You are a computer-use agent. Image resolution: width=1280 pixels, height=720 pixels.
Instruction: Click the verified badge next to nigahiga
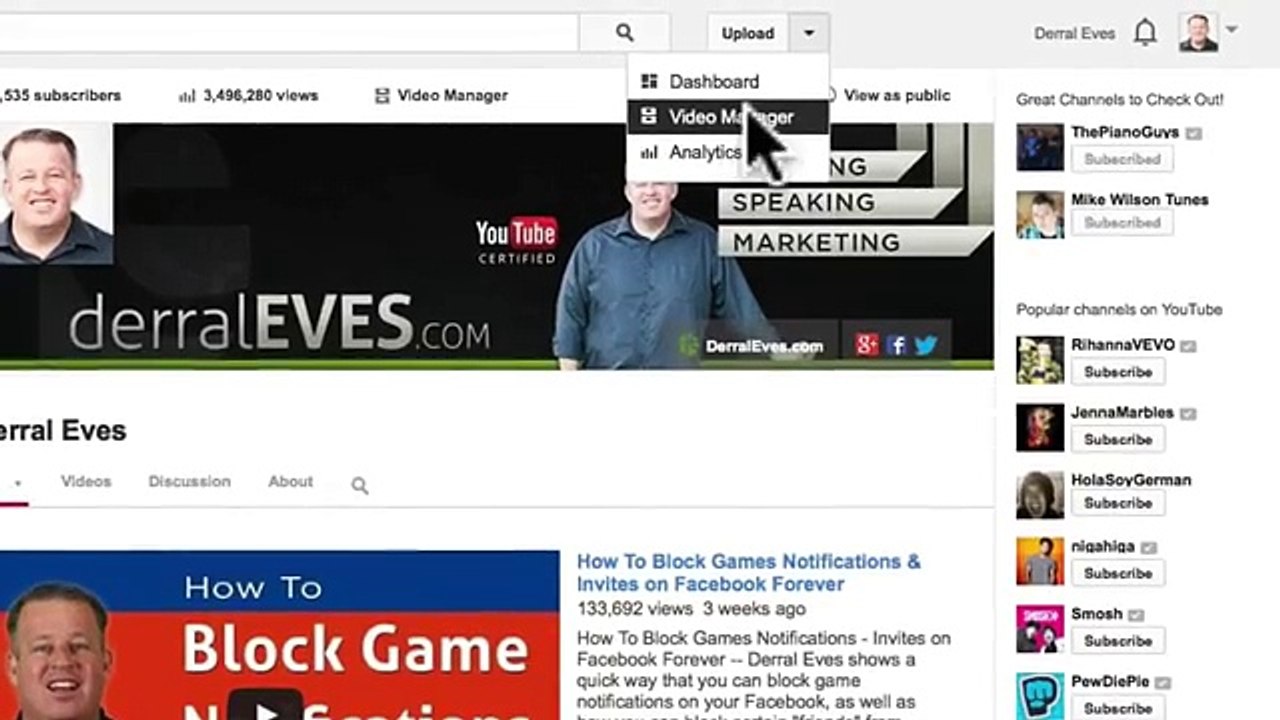pyautogui.click(x=1149, y=548)
